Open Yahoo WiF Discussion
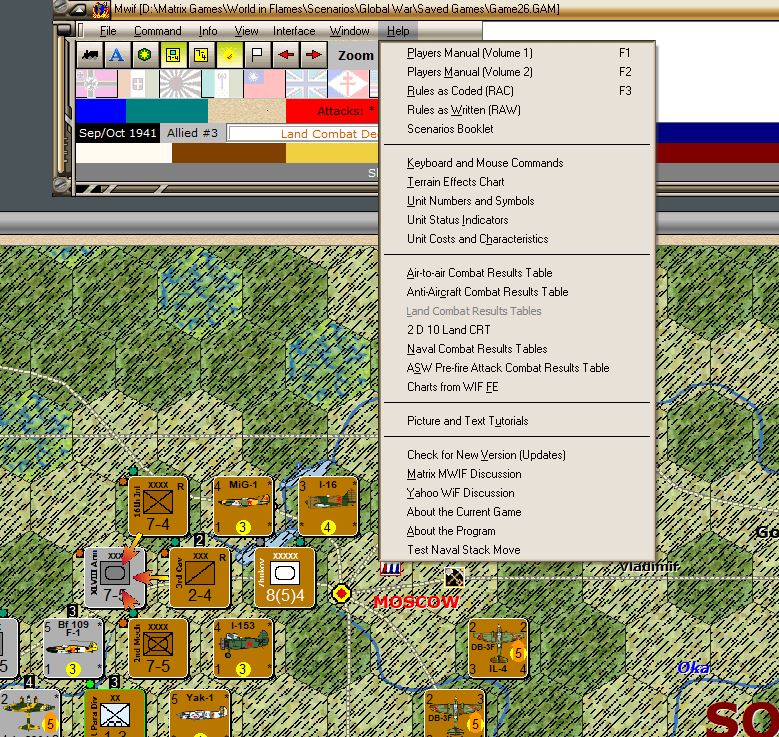This screenshot has height=737, width=779. (518, 493)
